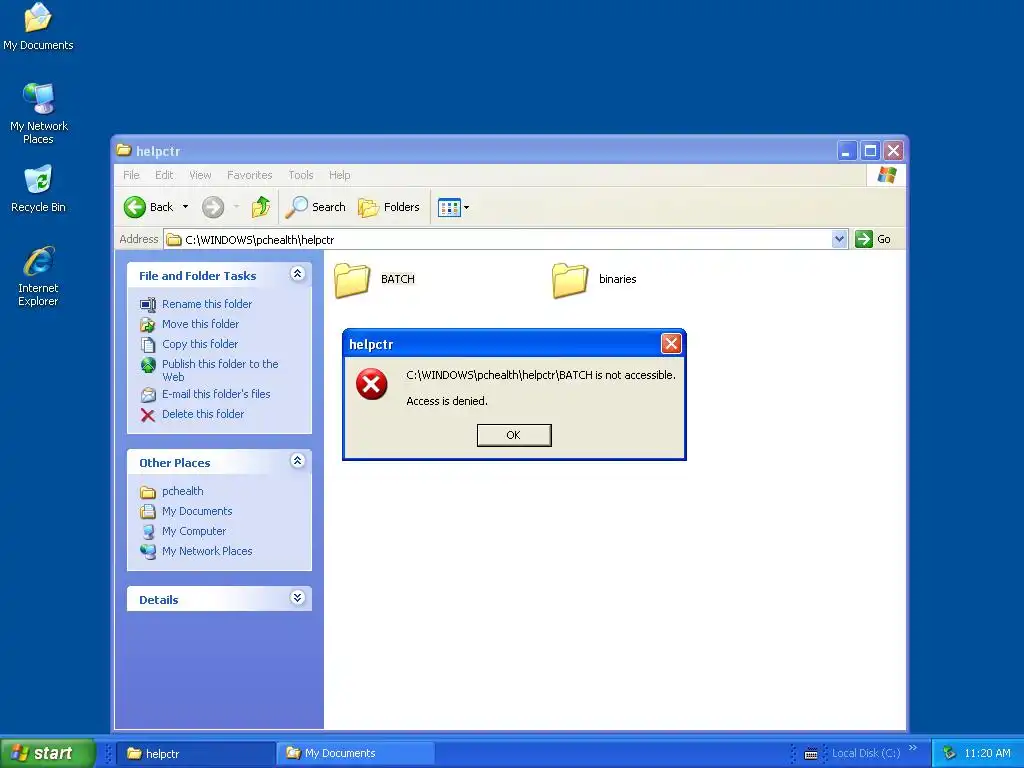Open pchealth in Other Places
Viewport: 1024px width, 768px height.
pos(183,491)
